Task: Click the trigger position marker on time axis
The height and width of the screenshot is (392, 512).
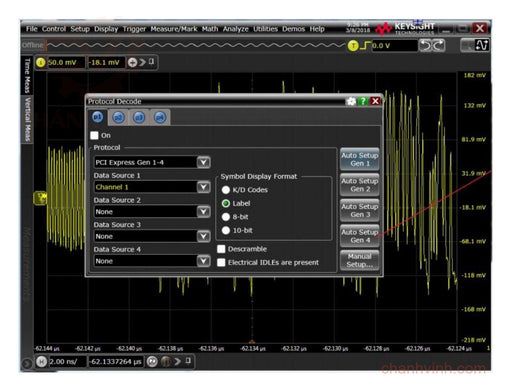Action: coord(252,342)
